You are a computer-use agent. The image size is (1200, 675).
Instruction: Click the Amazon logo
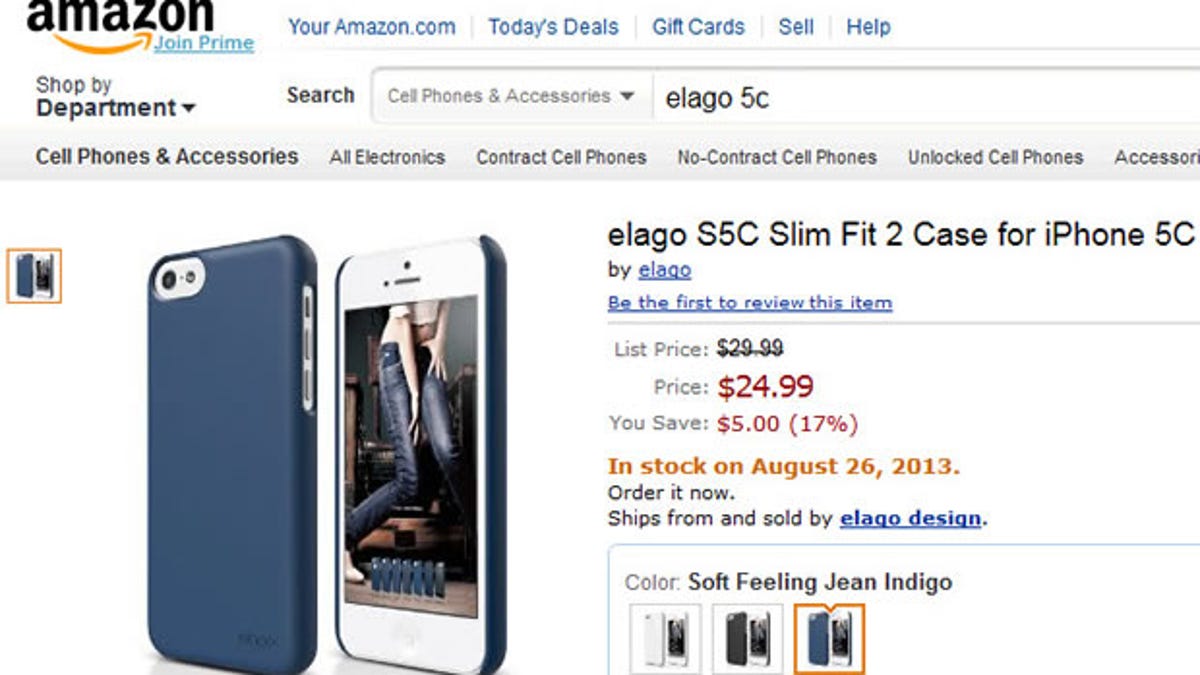[118, 20]
